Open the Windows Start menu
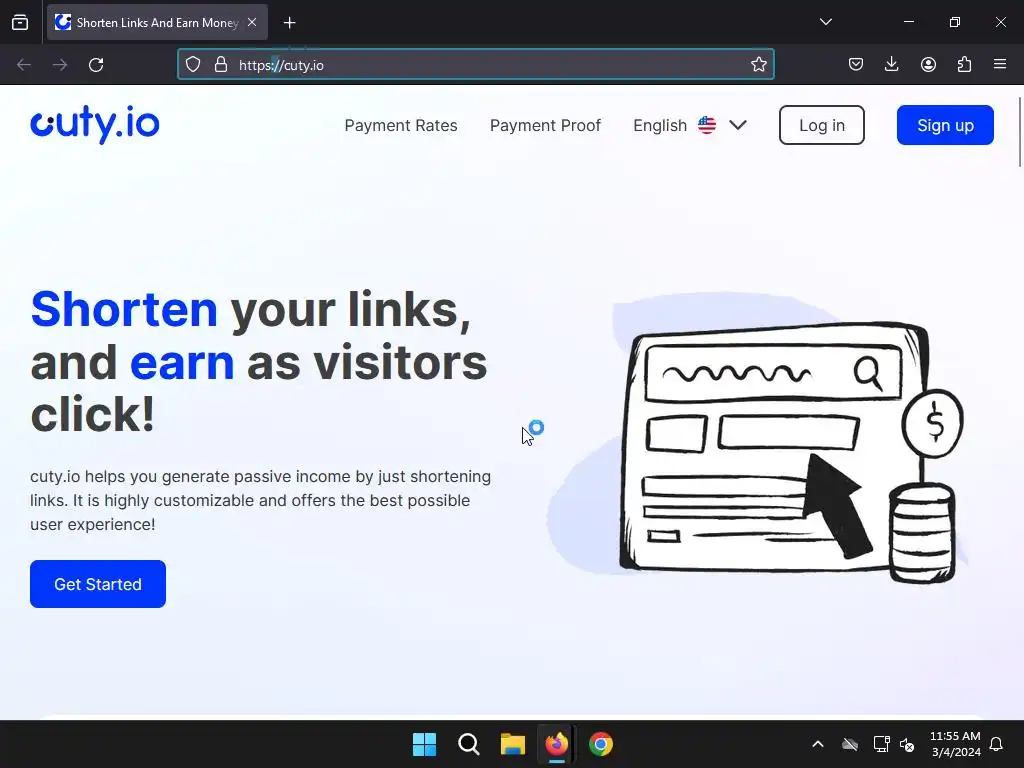 [424, 744]
